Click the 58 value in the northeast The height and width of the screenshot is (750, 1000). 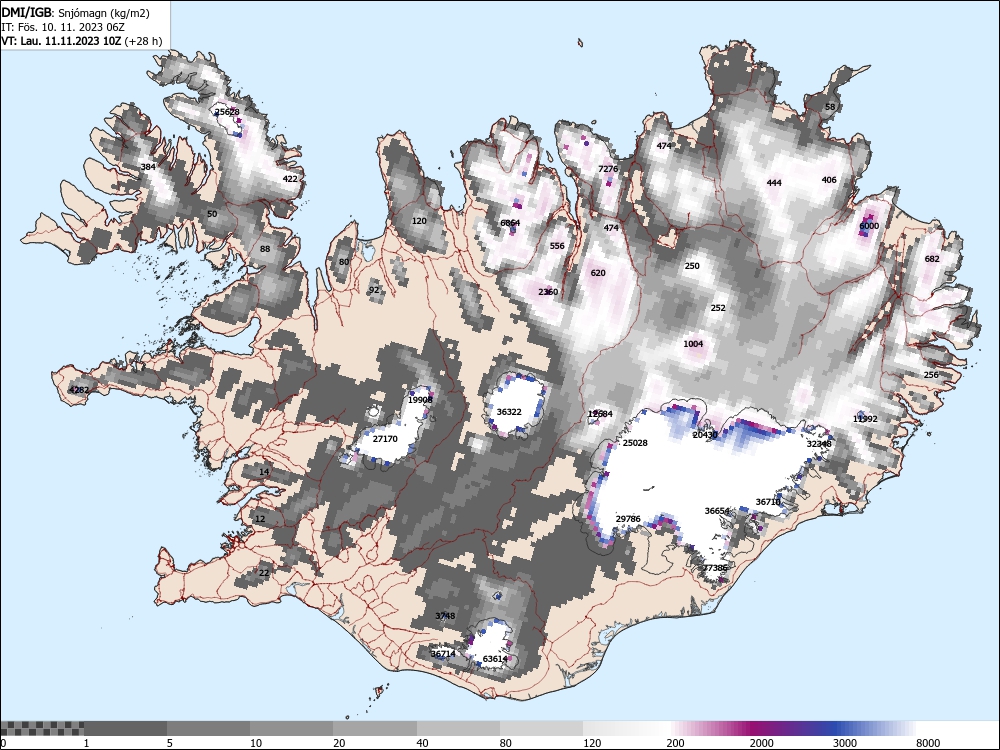pos(830,107)
